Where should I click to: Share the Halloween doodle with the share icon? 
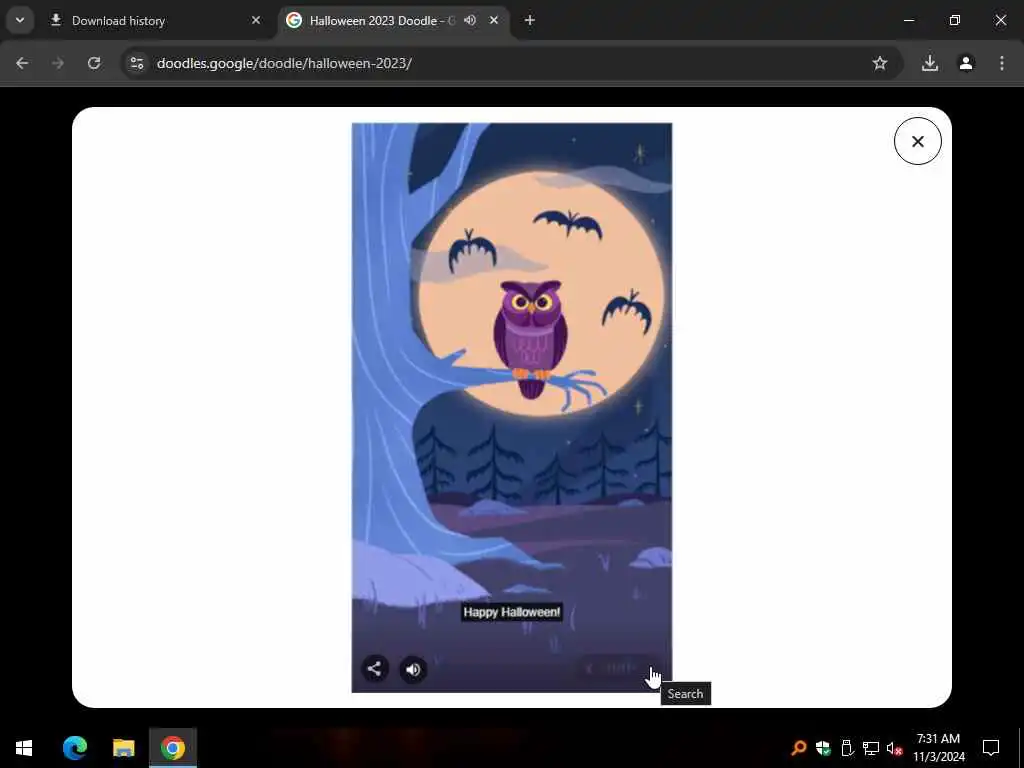(374, 669)
